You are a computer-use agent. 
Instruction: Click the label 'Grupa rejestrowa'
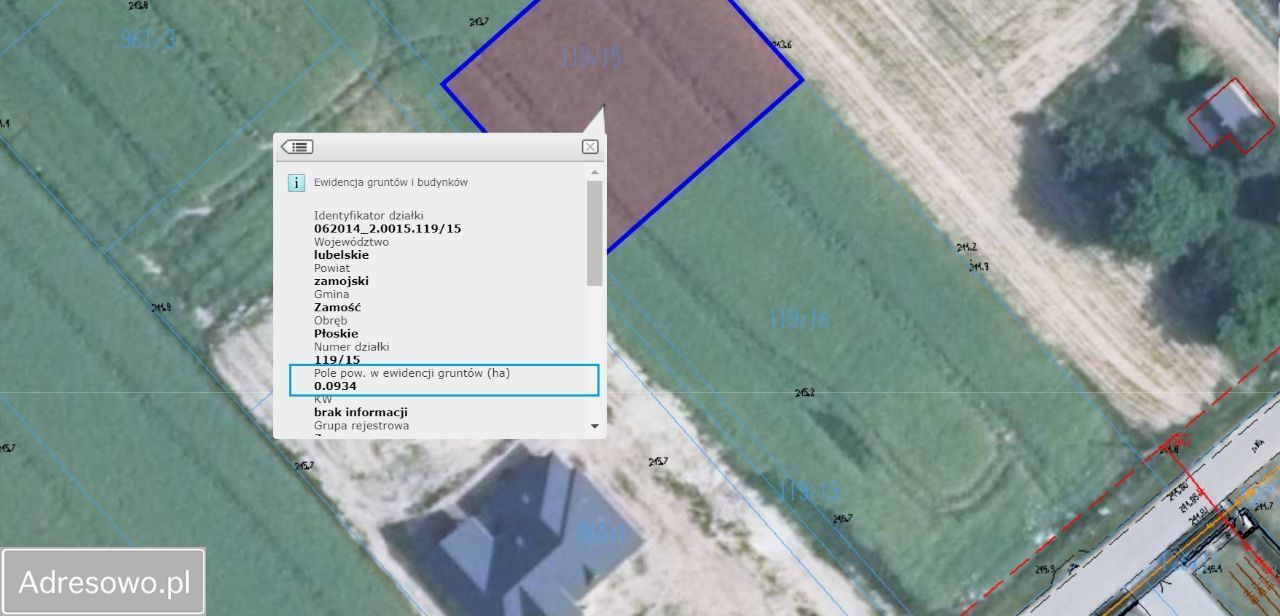(x=361, y=425)
